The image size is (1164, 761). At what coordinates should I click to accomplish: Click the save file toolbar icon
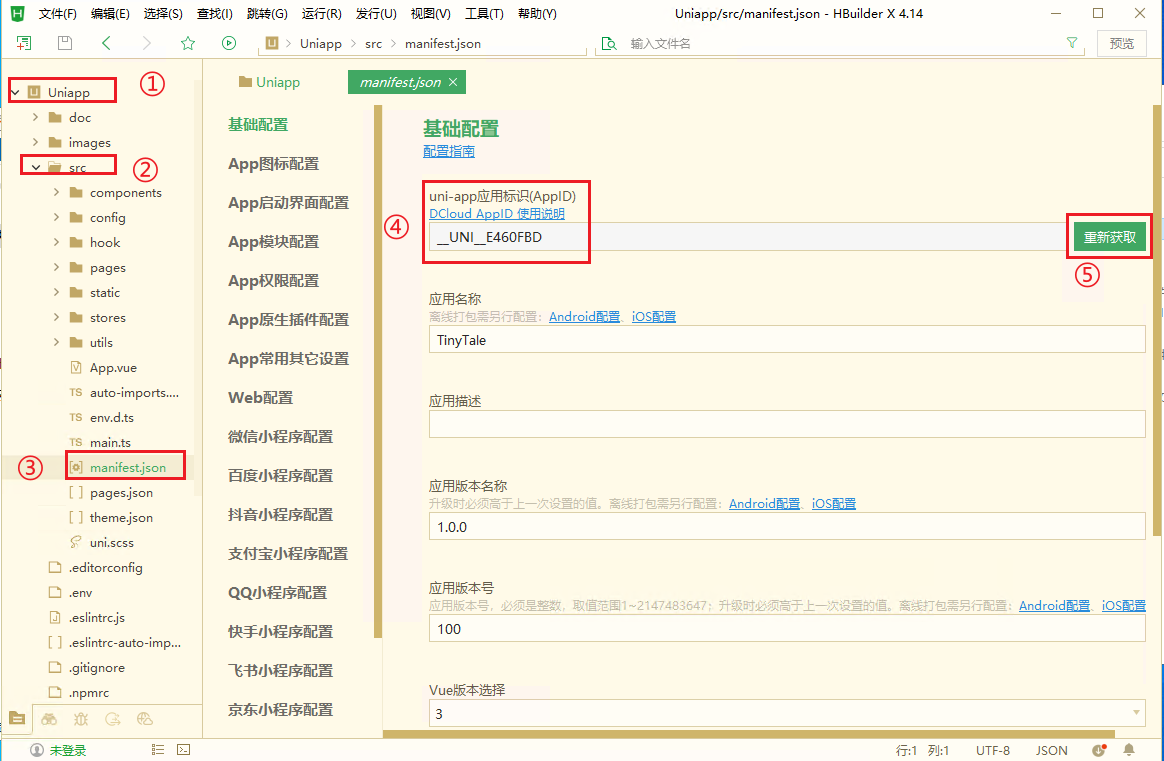click(x=65, y=43)
